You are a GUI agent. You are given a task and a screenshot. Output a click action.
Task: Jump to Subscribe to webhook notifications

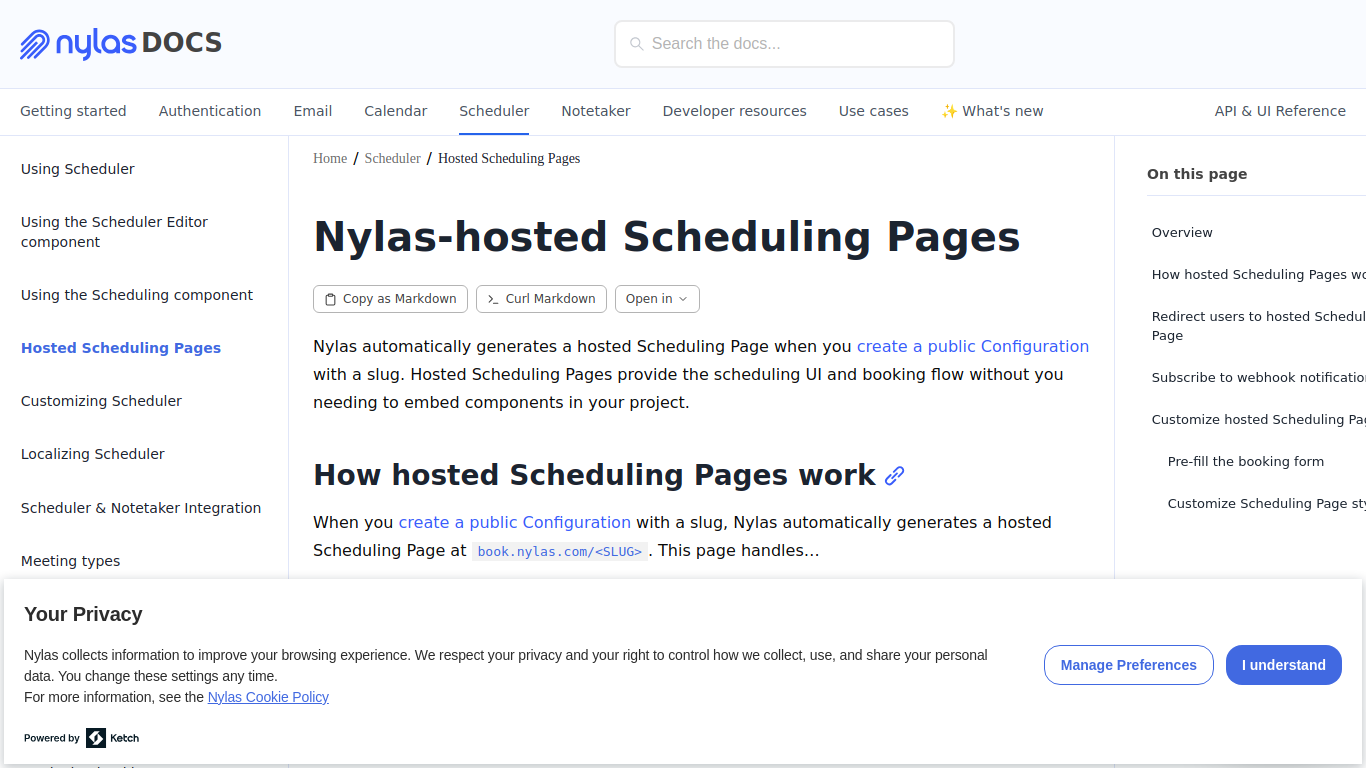(x=1258, y=377)
